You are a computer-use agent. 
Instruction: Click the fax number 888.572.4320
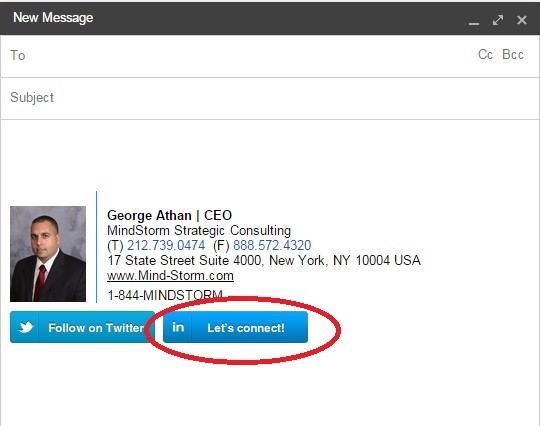(272, 246)
